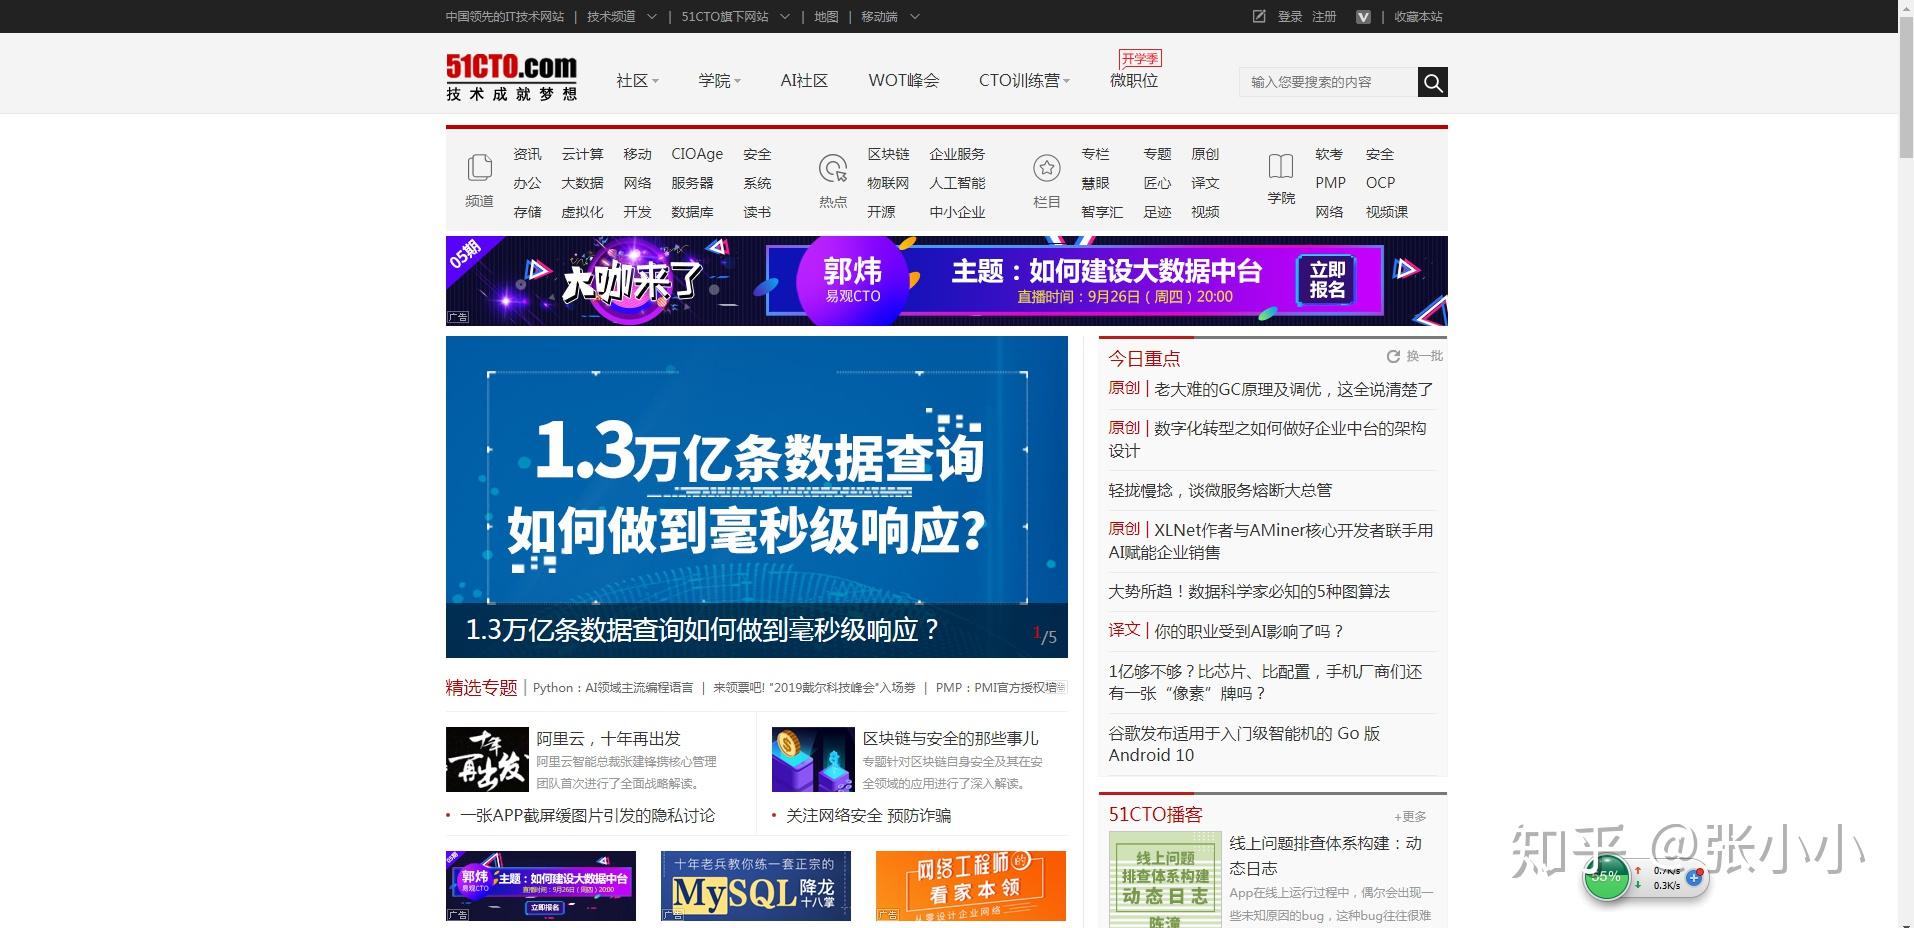Open article 大势所趋！数据科学家必知的5种图算法
The height and width of the screenshot is (928, 1914).
(x=1249, y=591)
